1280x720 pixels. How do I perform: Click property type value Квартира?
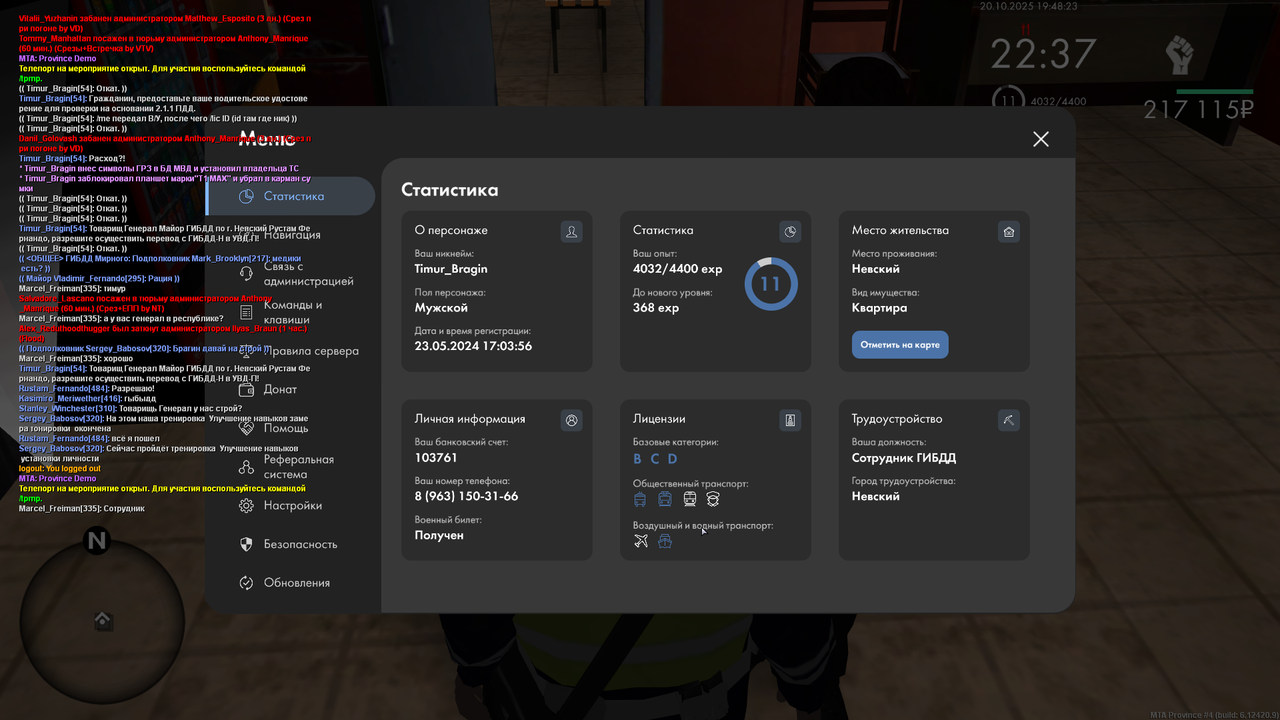880,308
